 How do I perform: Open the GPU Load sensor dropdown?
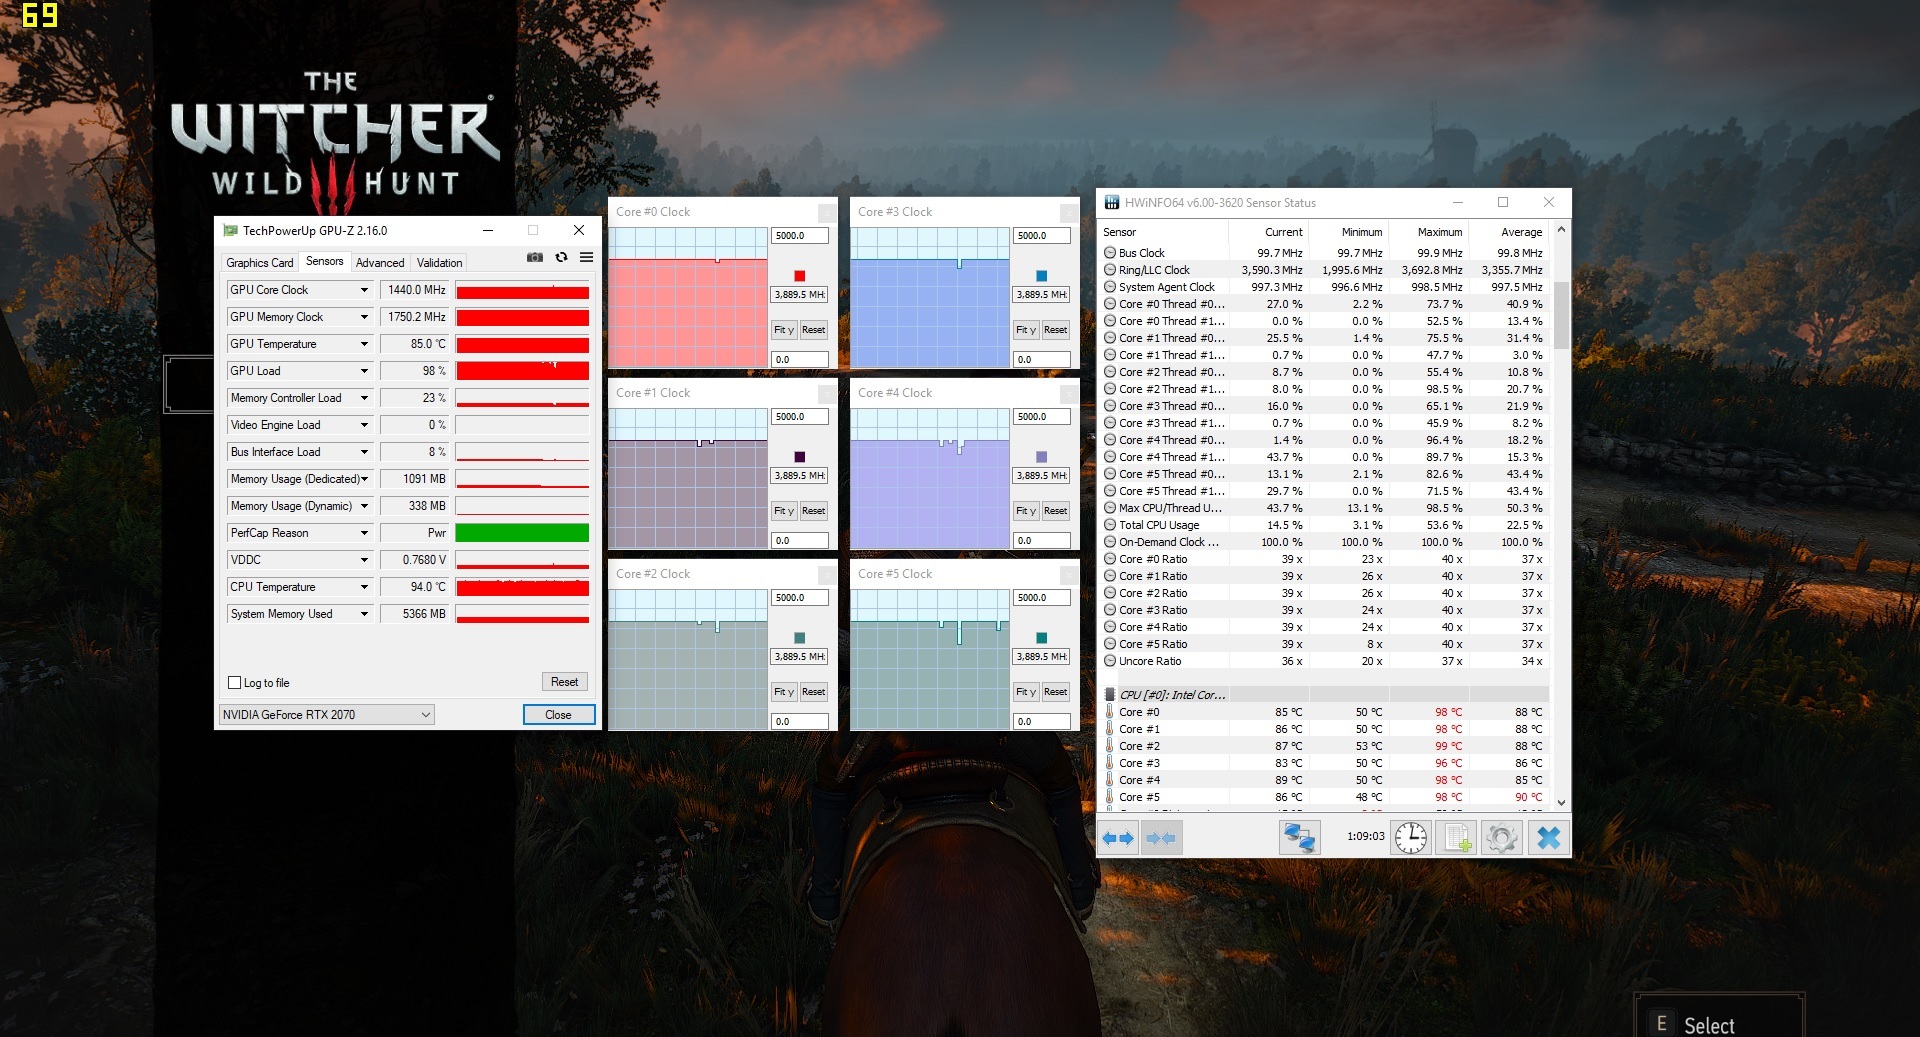(x=364, y=371)
